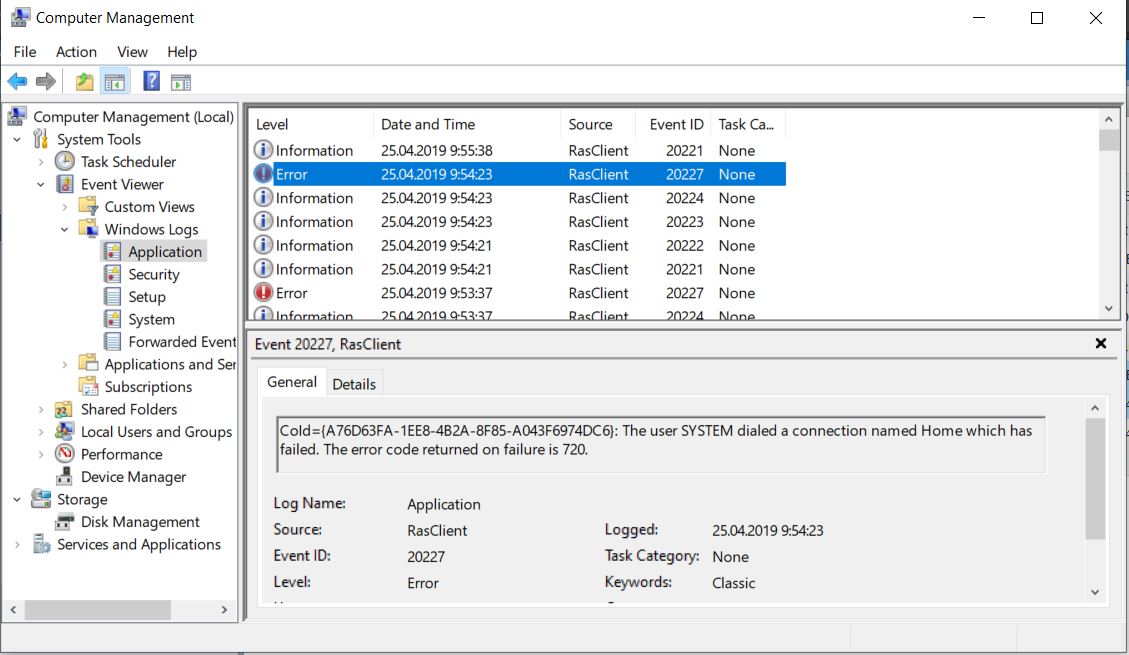
Task: Select the 9:54:21 event with ID 20221
Action: click(x=518, y=269)
